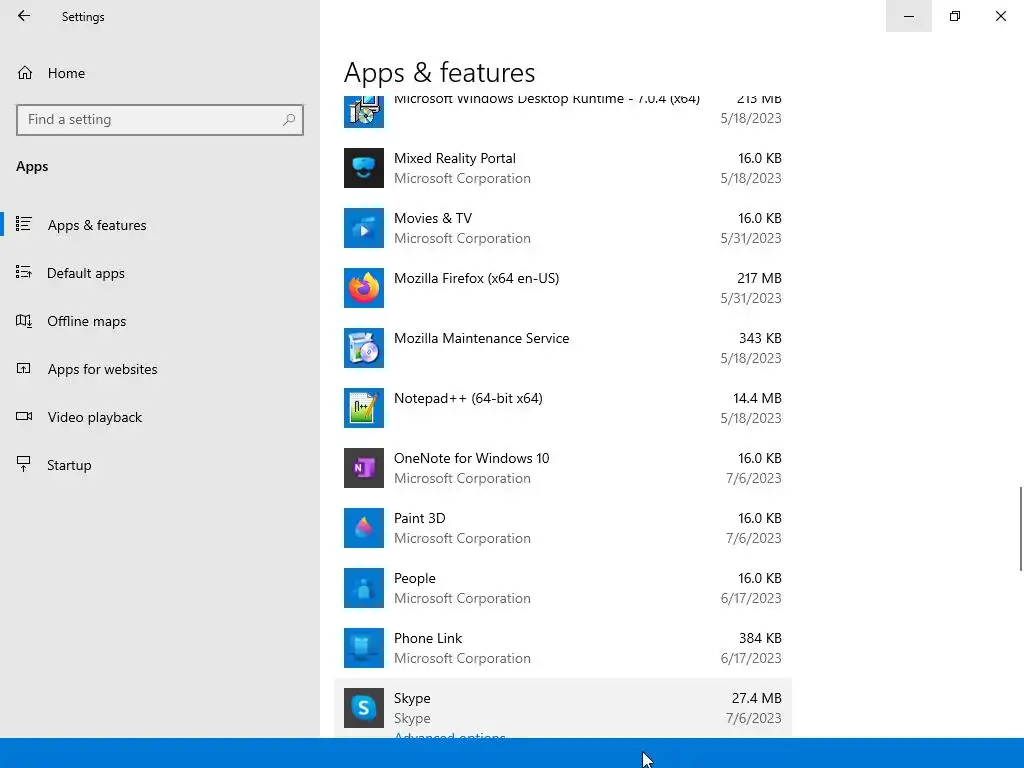Select Notepad++ (64-bit x64) entry
This screenshot has width=1024, height=768.
pyautogui.click(x=563, y=408)
